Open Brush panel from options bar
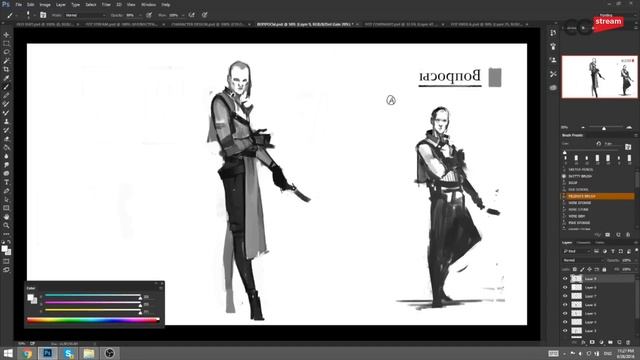This screenshot has width=640, height=360. [x=43, y=15]
